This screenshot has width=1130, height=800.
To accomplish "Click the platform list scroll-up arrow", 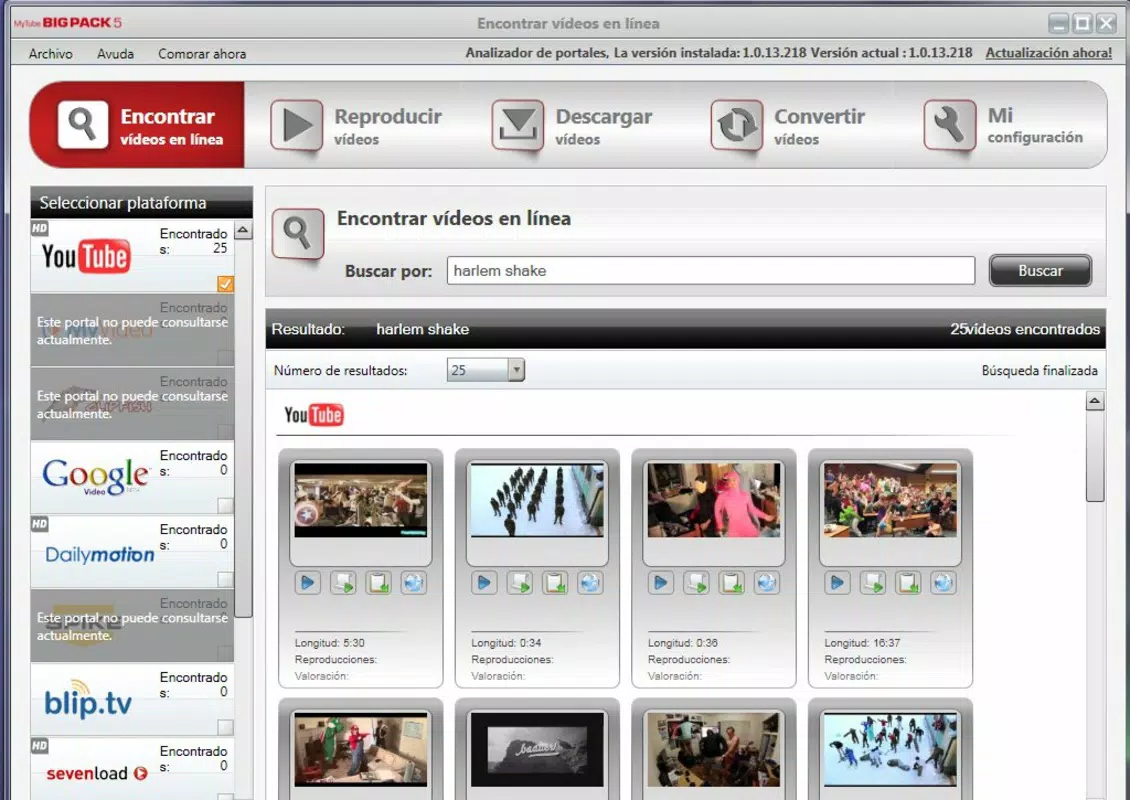I will point(244,231).
